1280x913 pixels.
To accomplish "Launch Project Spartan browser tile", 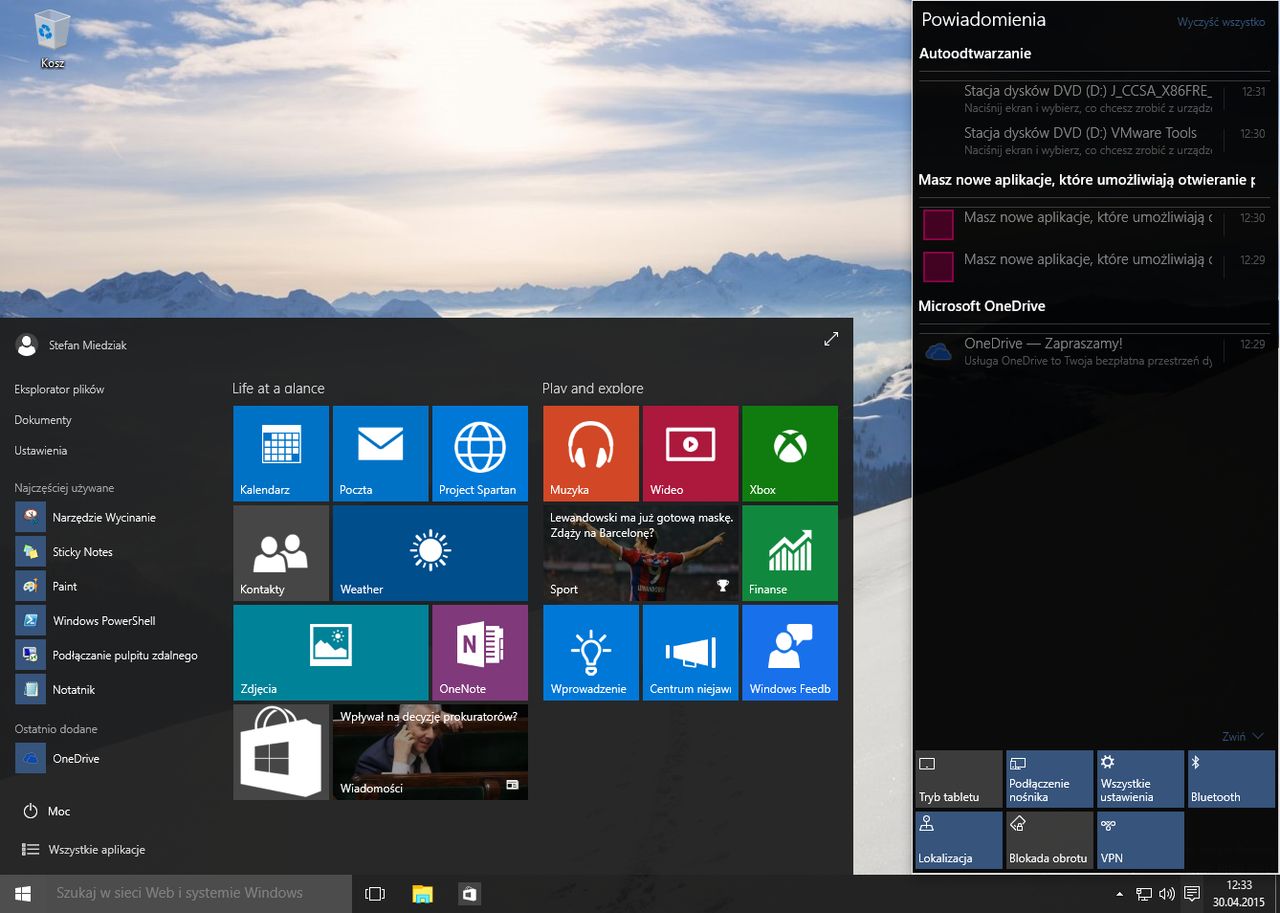I will [480, 453].
